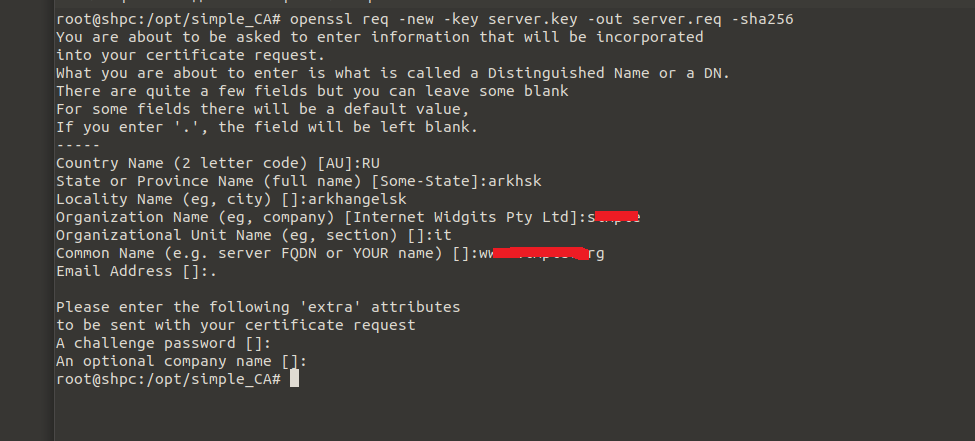Click the '-----' separator line
Image resolution: width=975 pixels, height=441 pixels.
77,145
